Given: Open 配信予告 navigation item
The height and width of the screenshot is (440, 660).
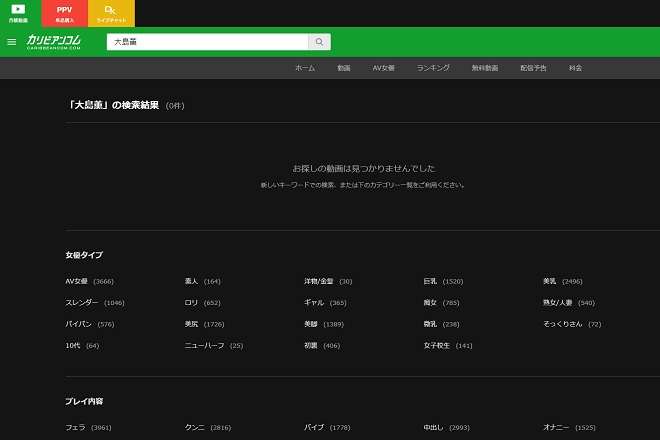Looking at the screenshot, I should (533, 68).
